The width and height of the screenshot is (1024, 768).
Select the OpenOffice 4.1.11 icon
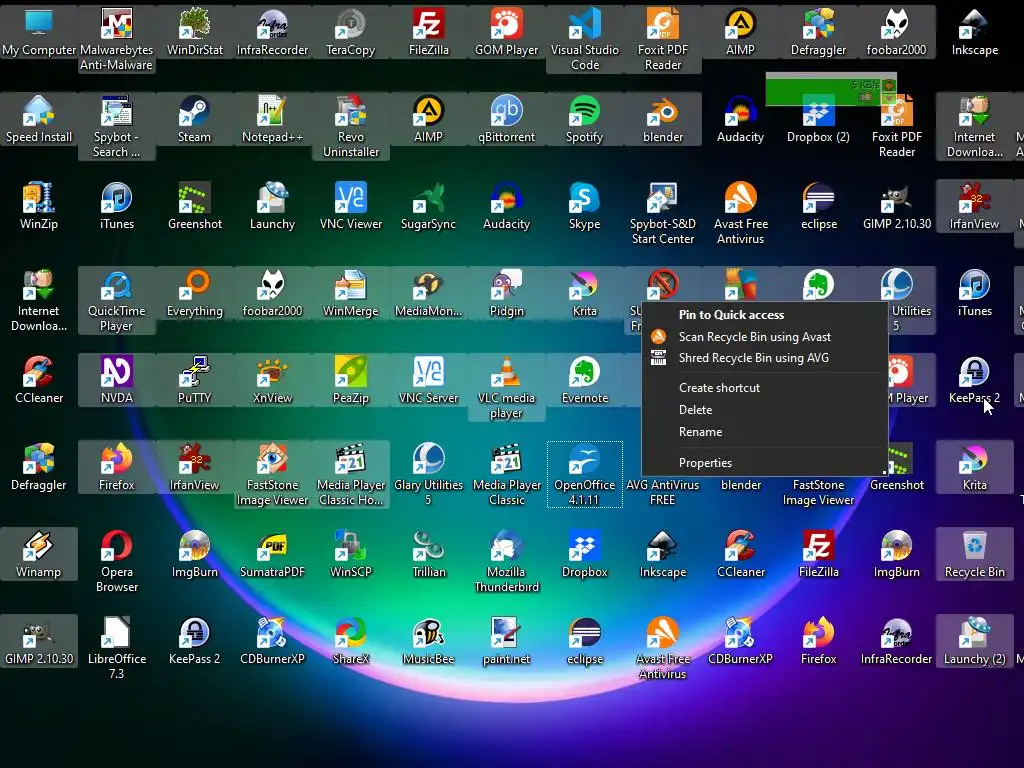584,474
